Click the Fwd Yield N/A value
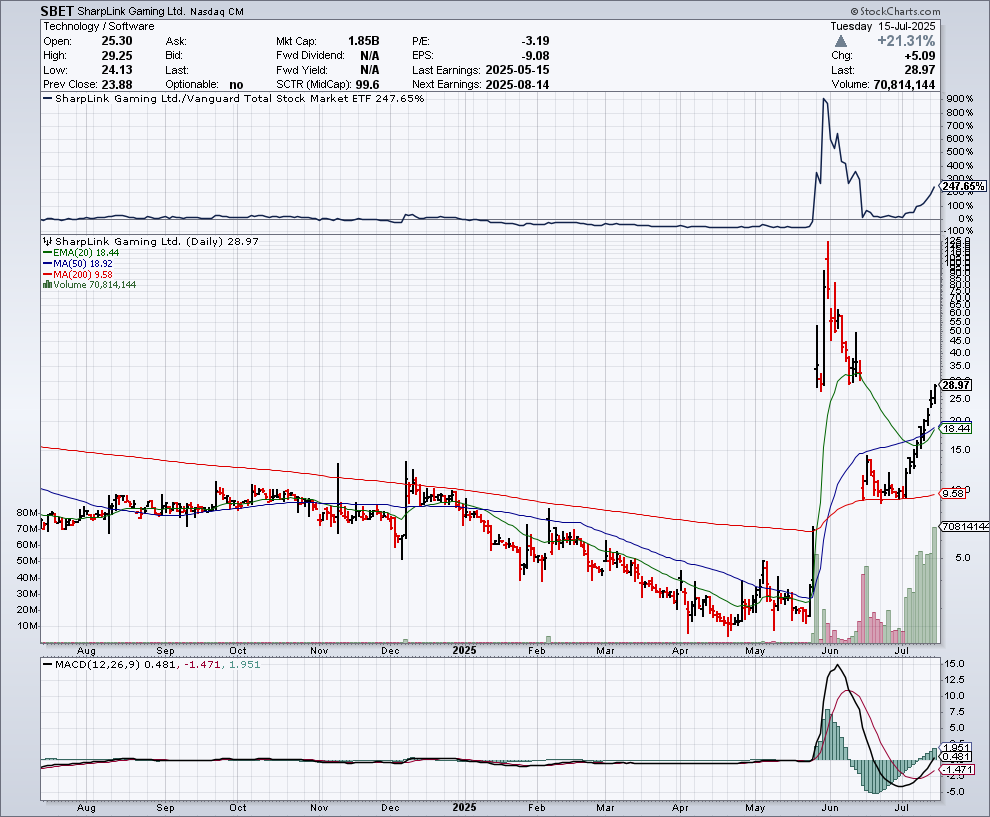 pos(370,70)
